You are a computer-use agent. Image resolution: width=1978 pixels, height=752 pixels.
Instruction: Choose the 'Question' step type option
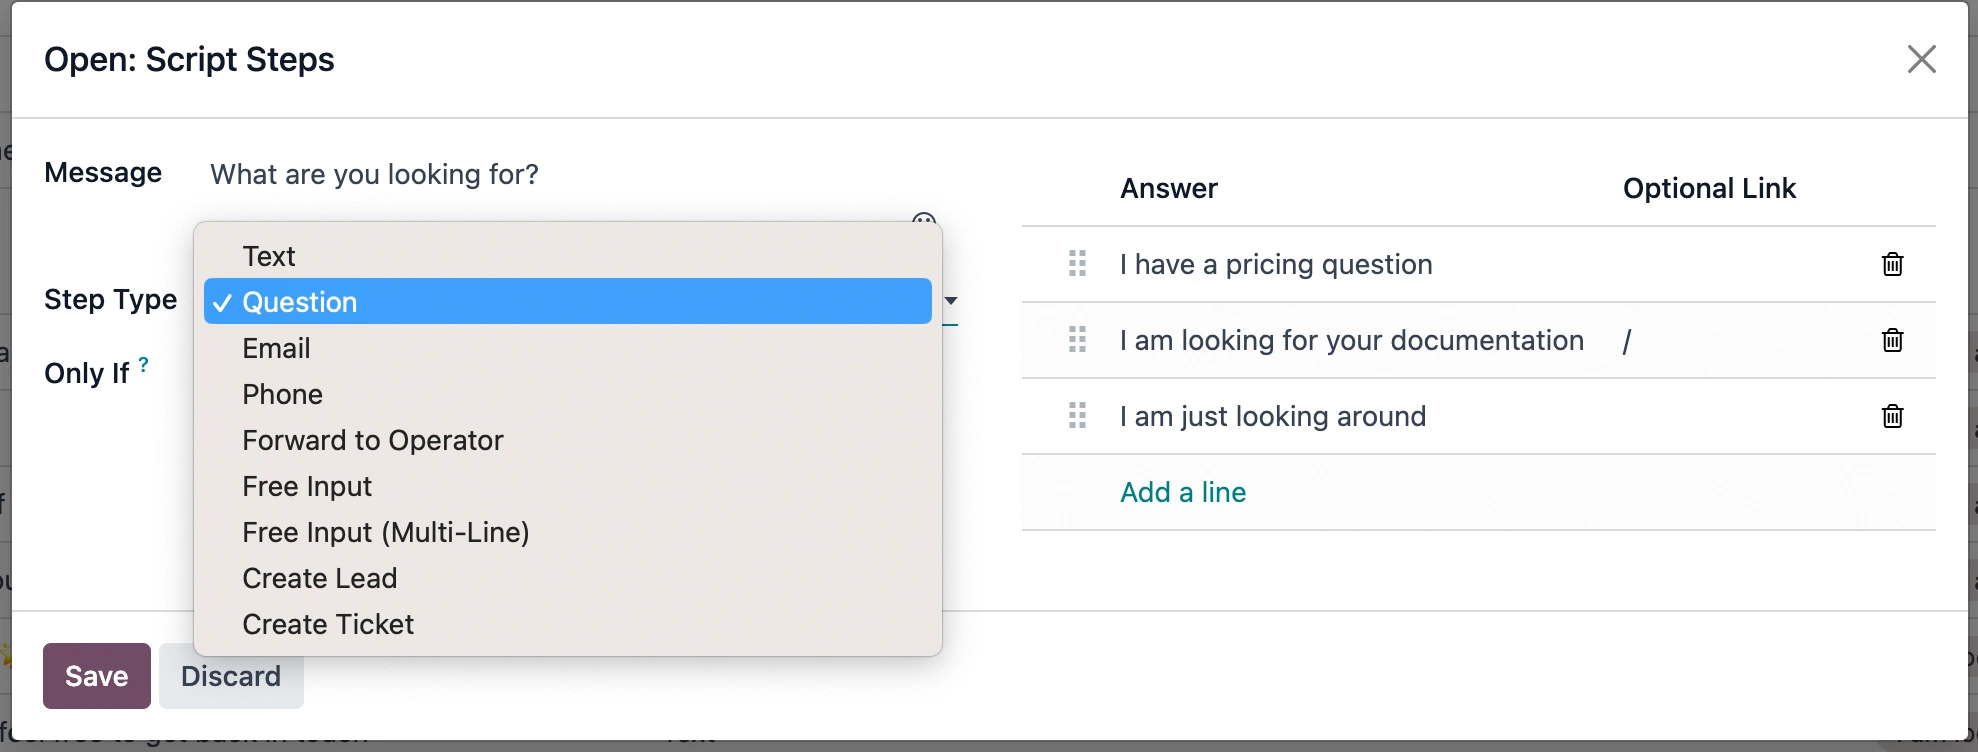[x=300, y=302]
